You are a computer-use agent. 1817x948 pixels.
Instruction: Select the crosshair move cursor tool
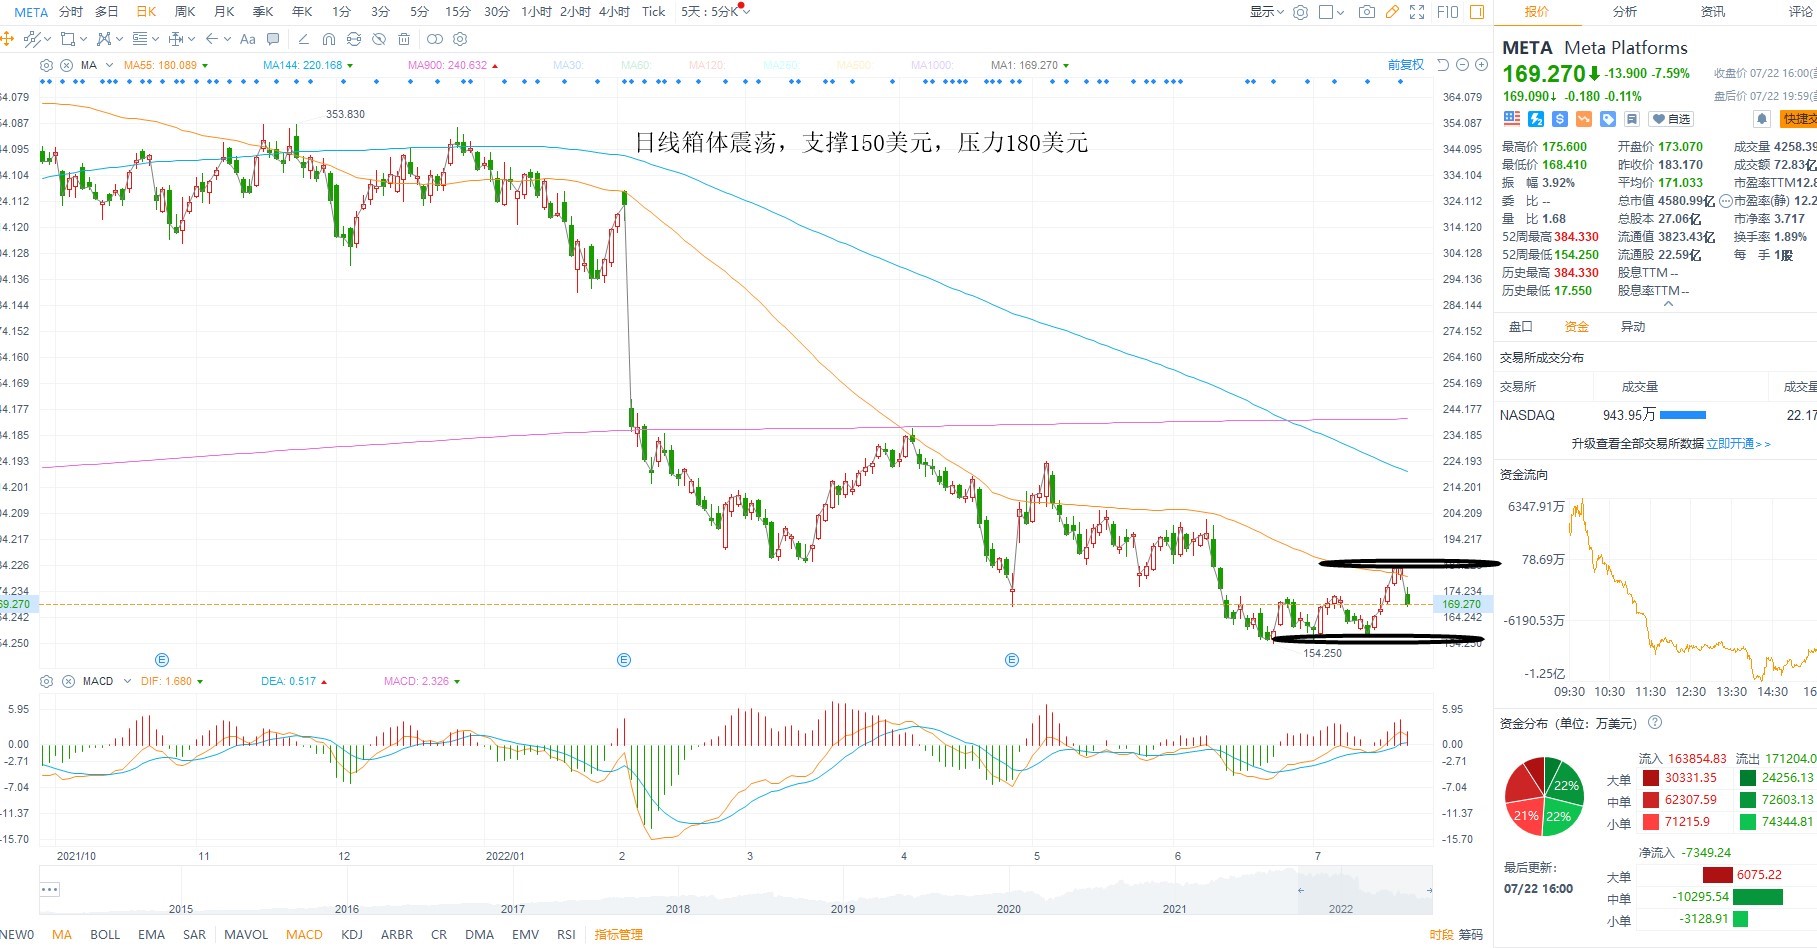7,39
